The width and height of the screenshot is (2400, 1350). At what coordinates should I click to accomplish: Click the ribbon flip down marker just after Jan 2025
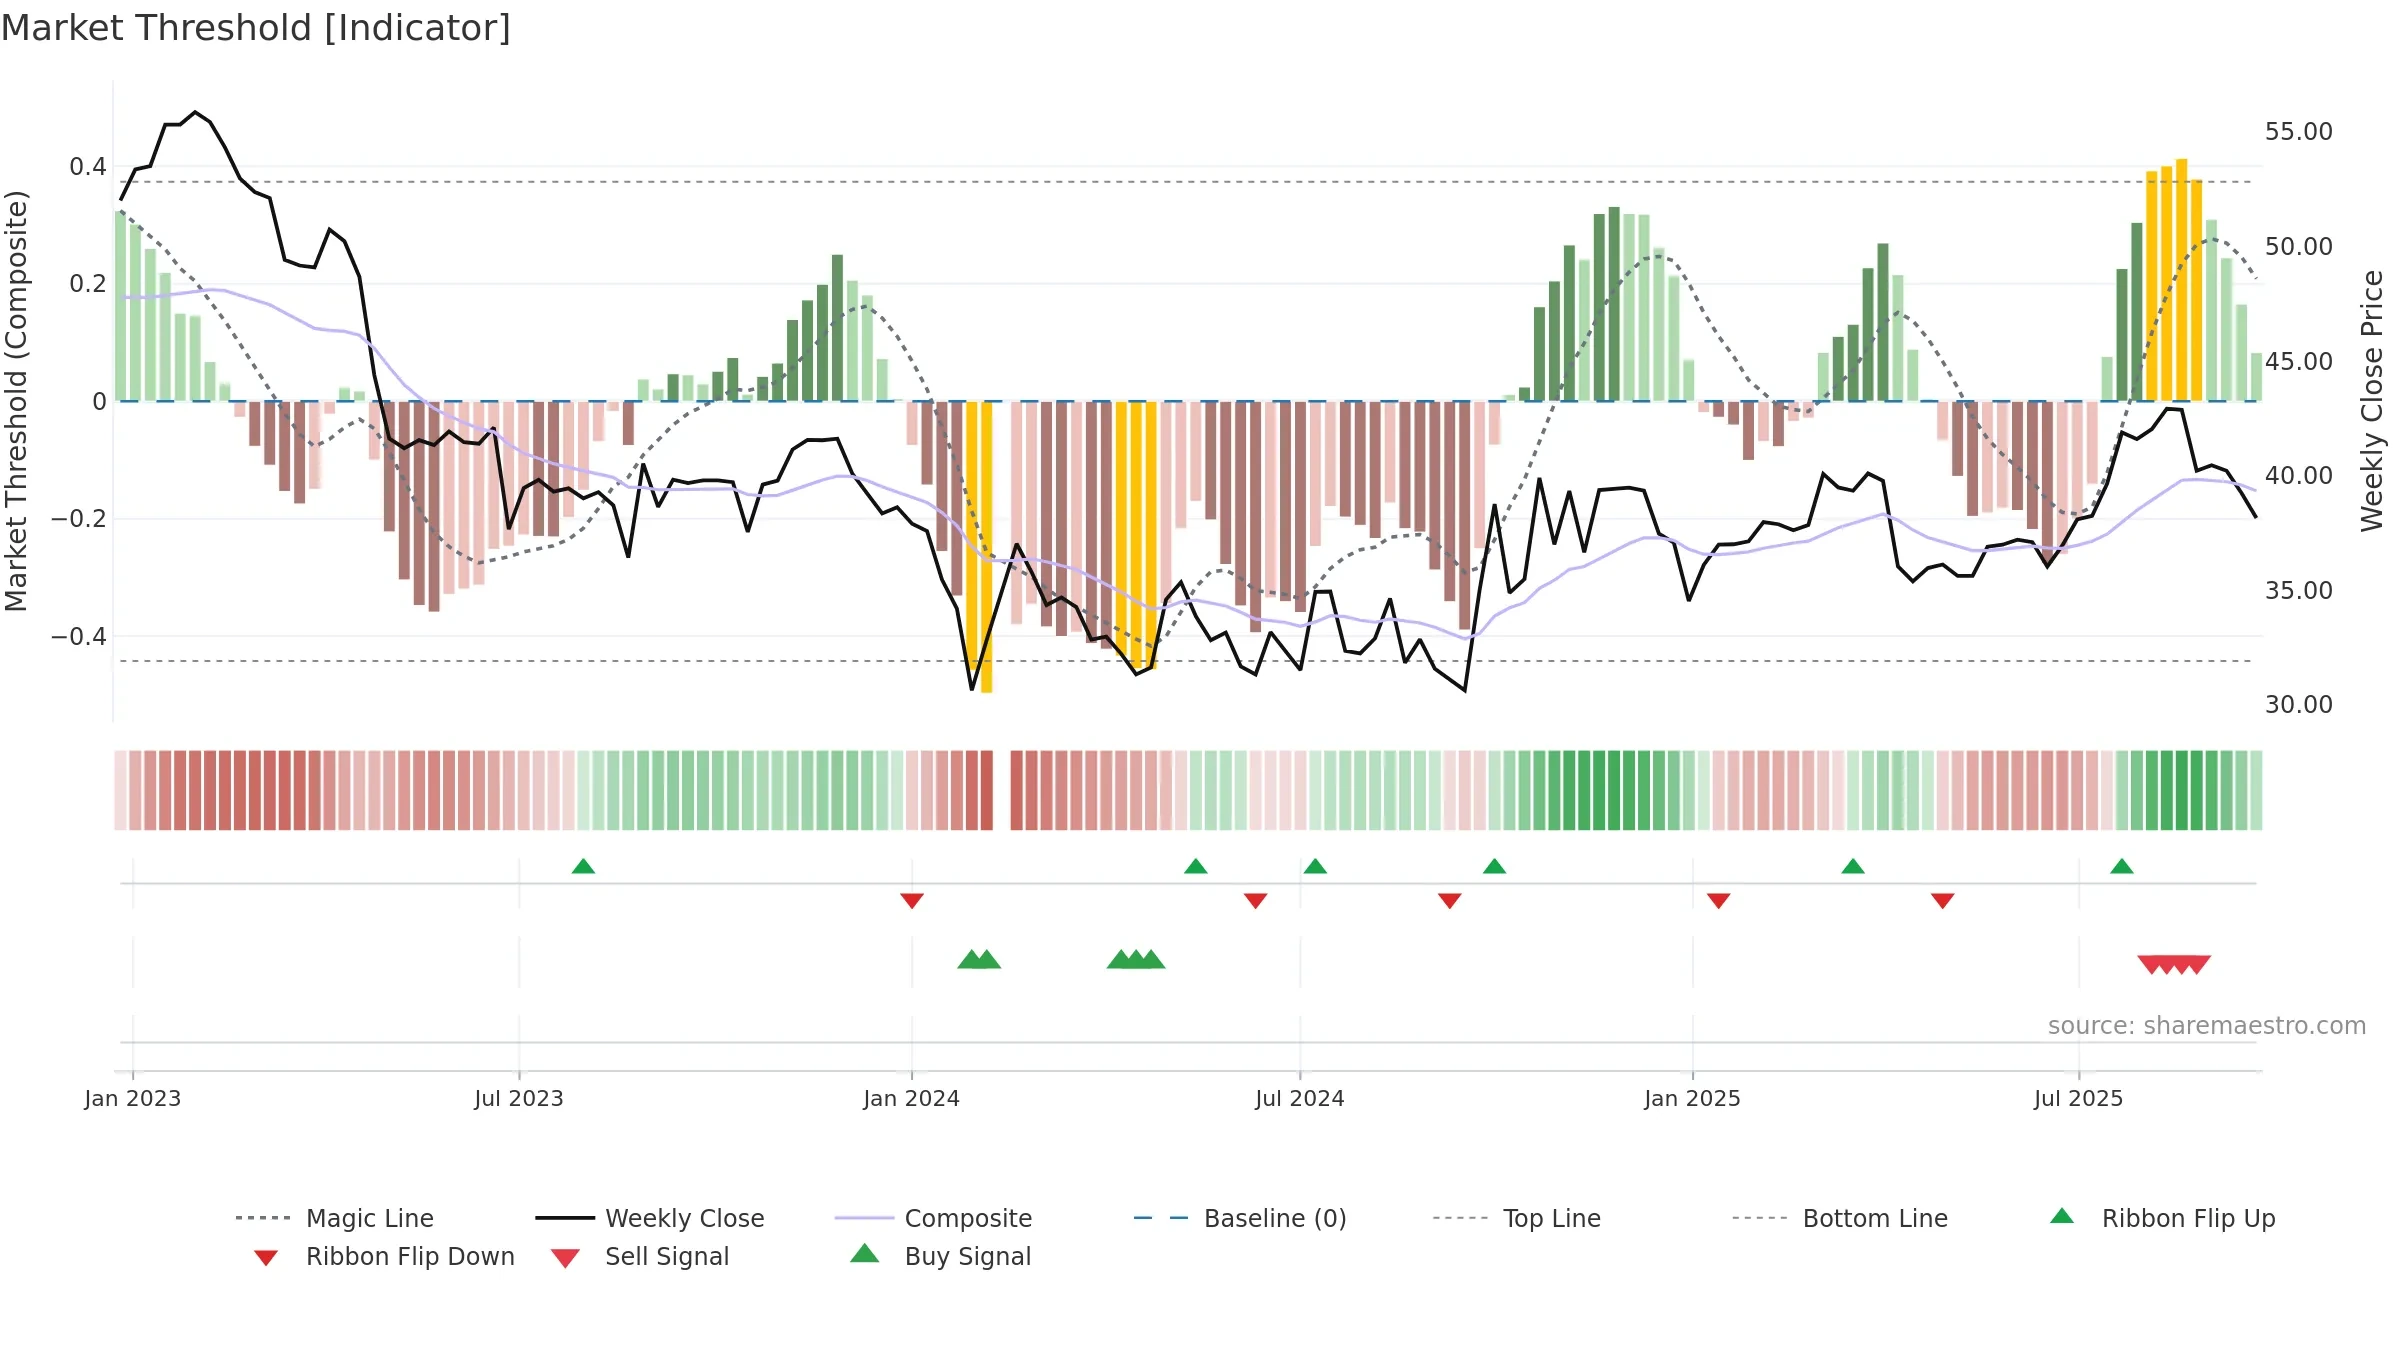click(x=1719, y=901)
